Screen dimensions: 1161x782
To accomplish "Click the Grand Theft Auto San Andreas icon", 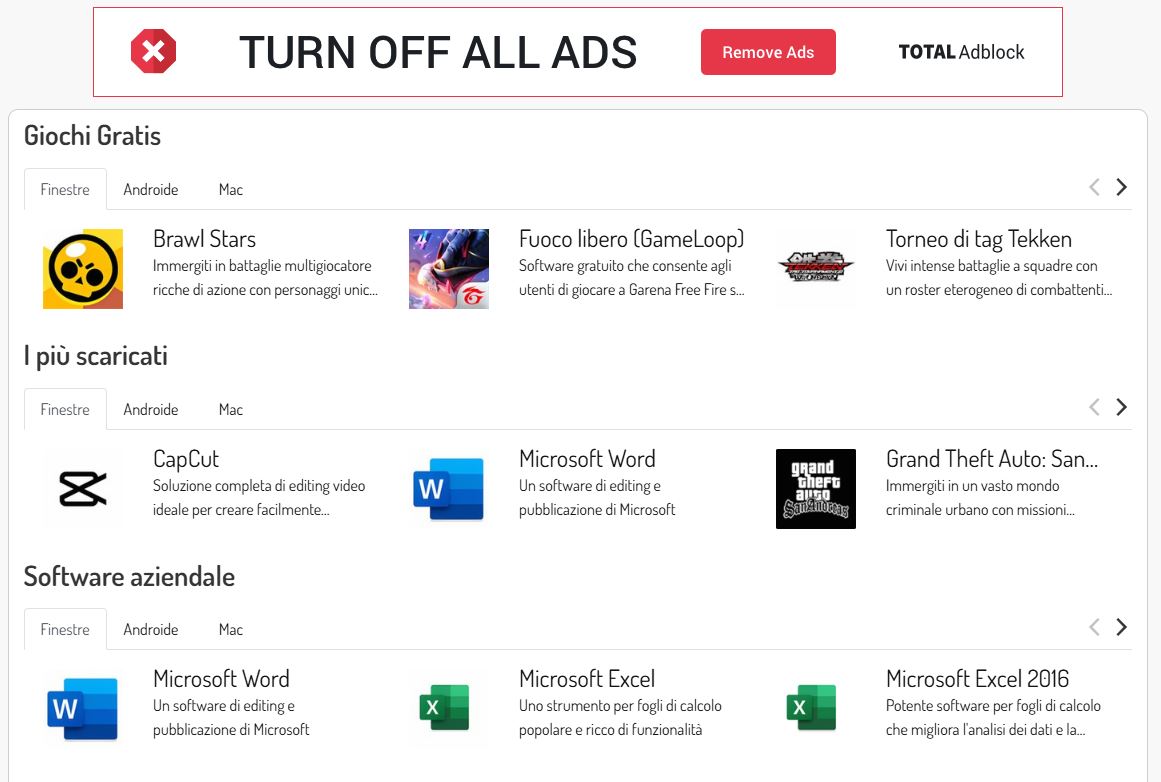I will pos(815,489).
